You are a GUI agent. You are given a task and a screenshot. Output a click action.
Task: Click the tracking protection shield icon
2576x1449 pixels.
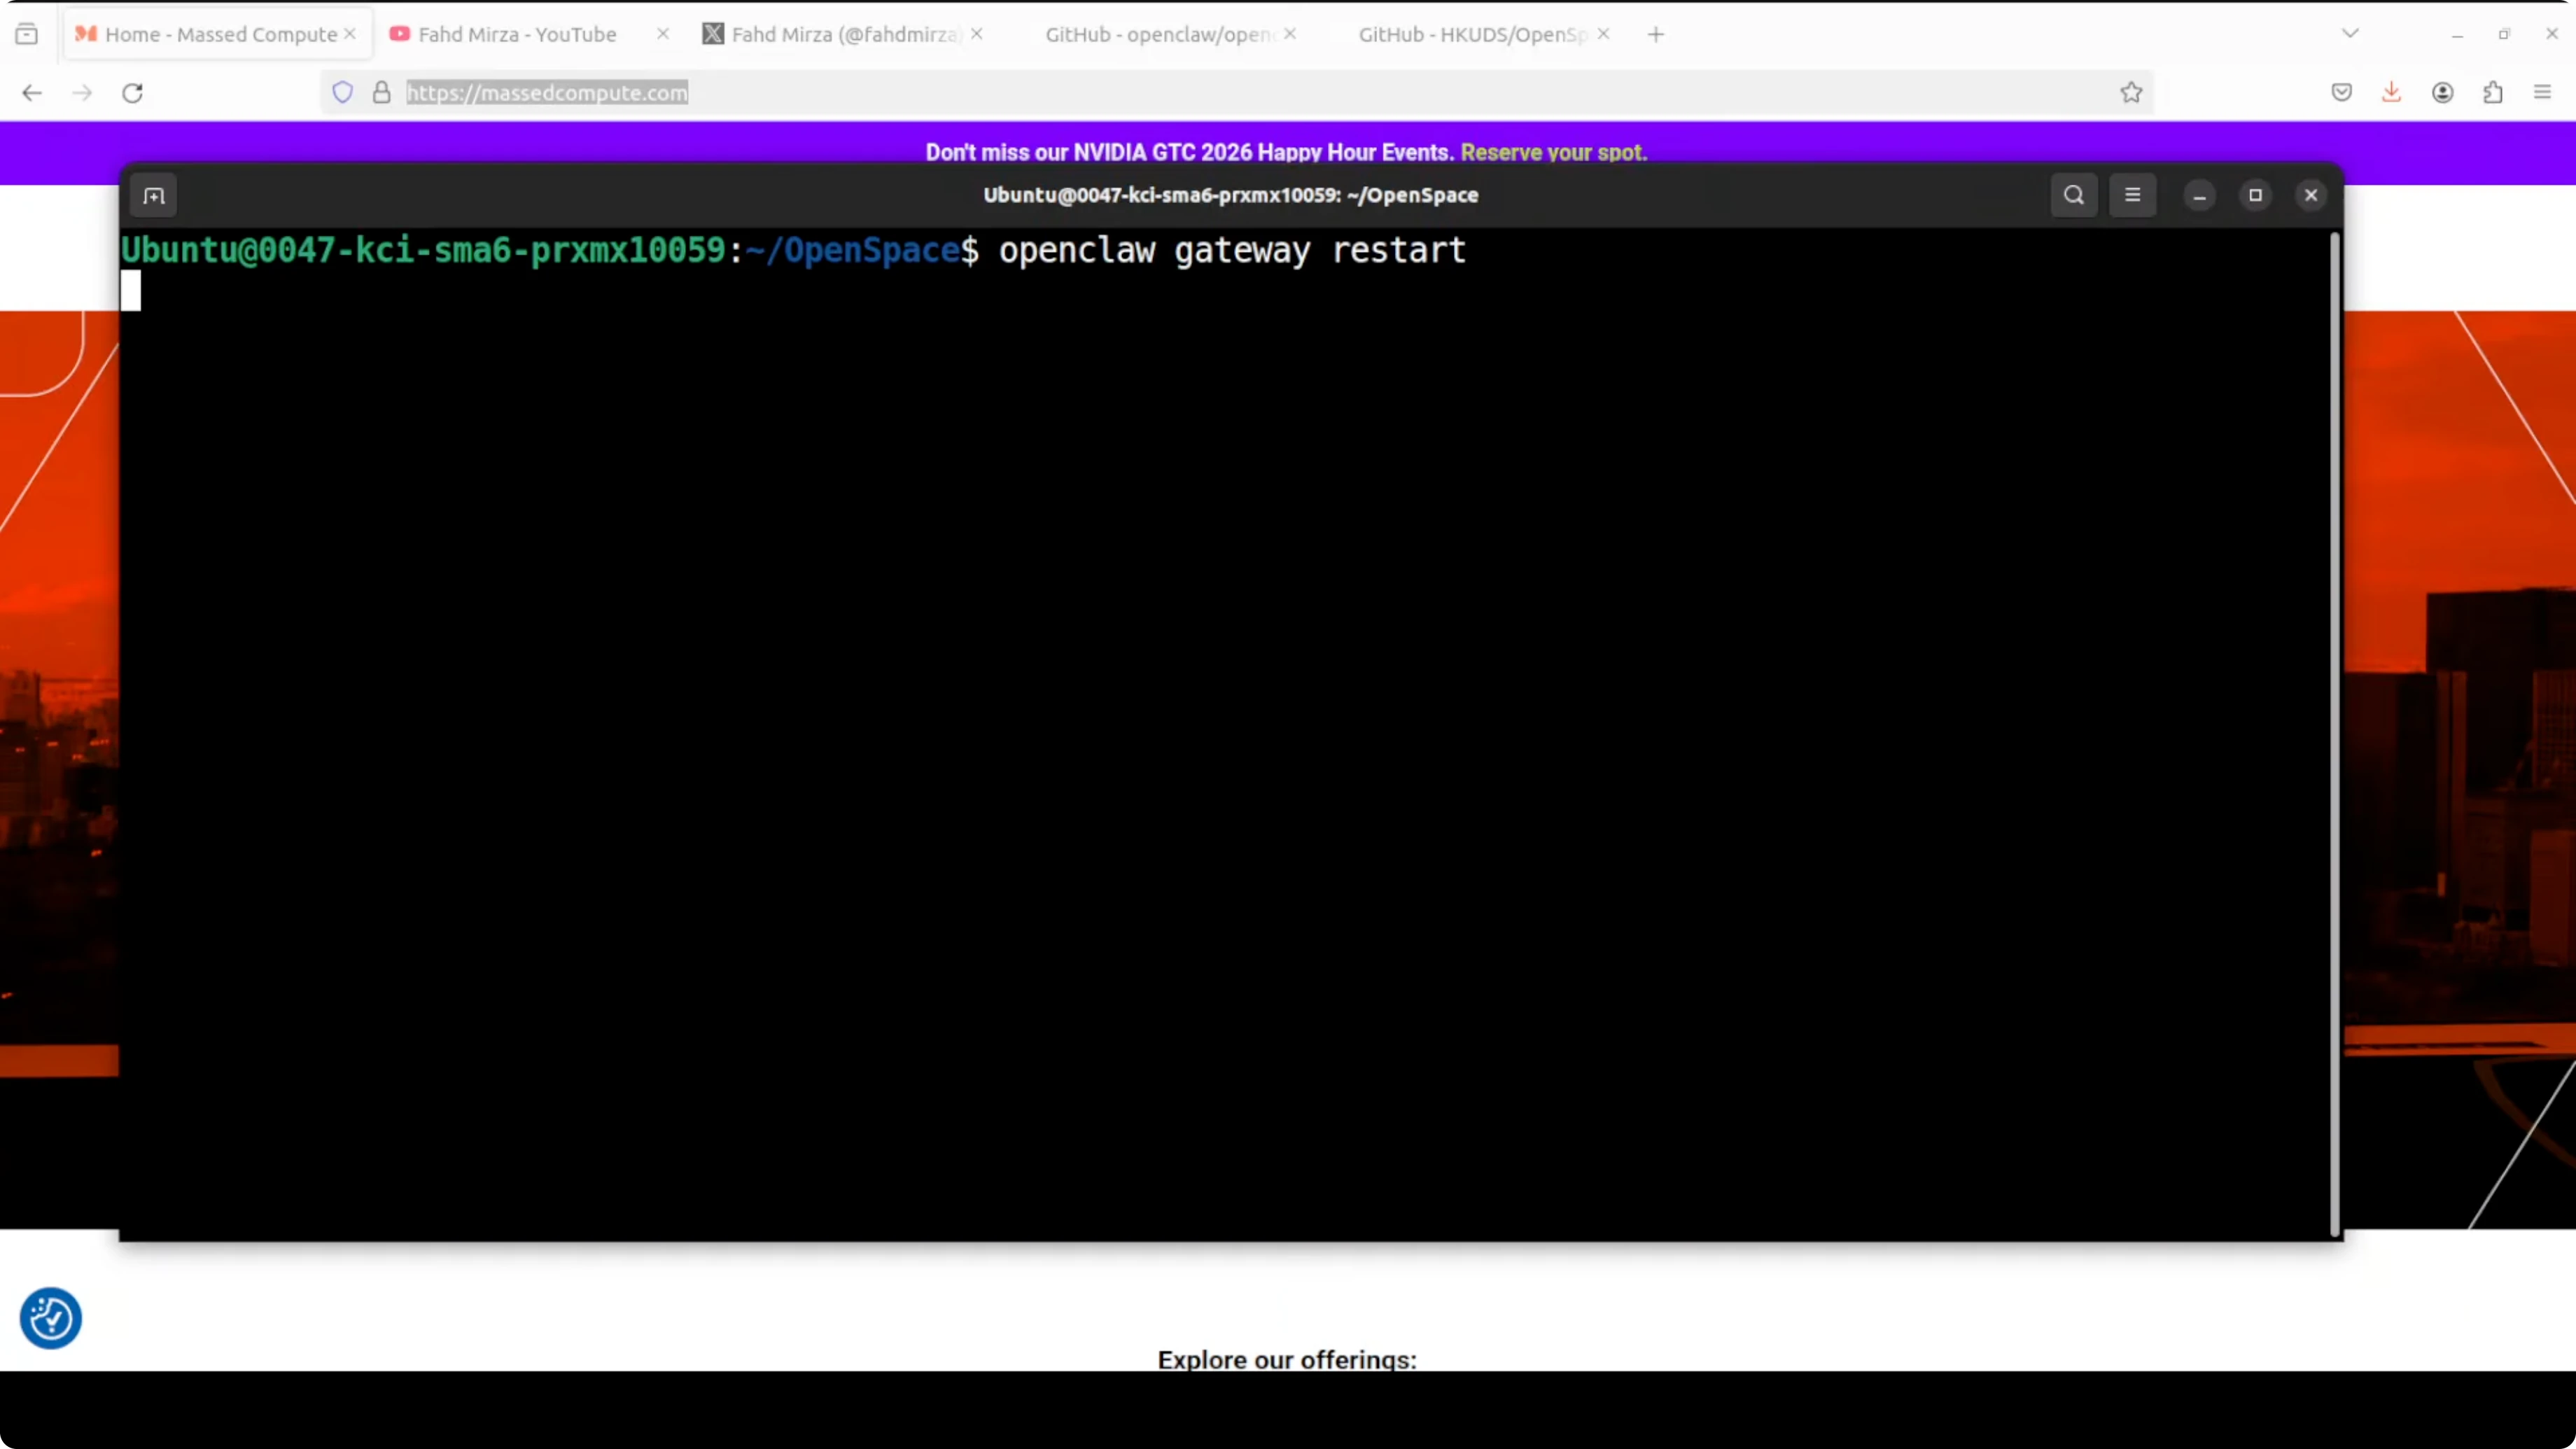click(343, 93)
